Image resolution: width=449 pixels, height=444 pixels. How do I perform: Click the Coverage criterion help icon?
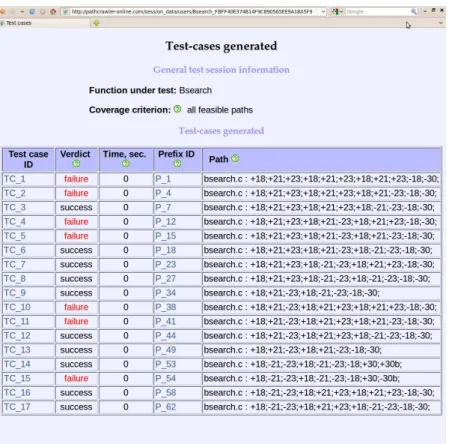(178, 109)
